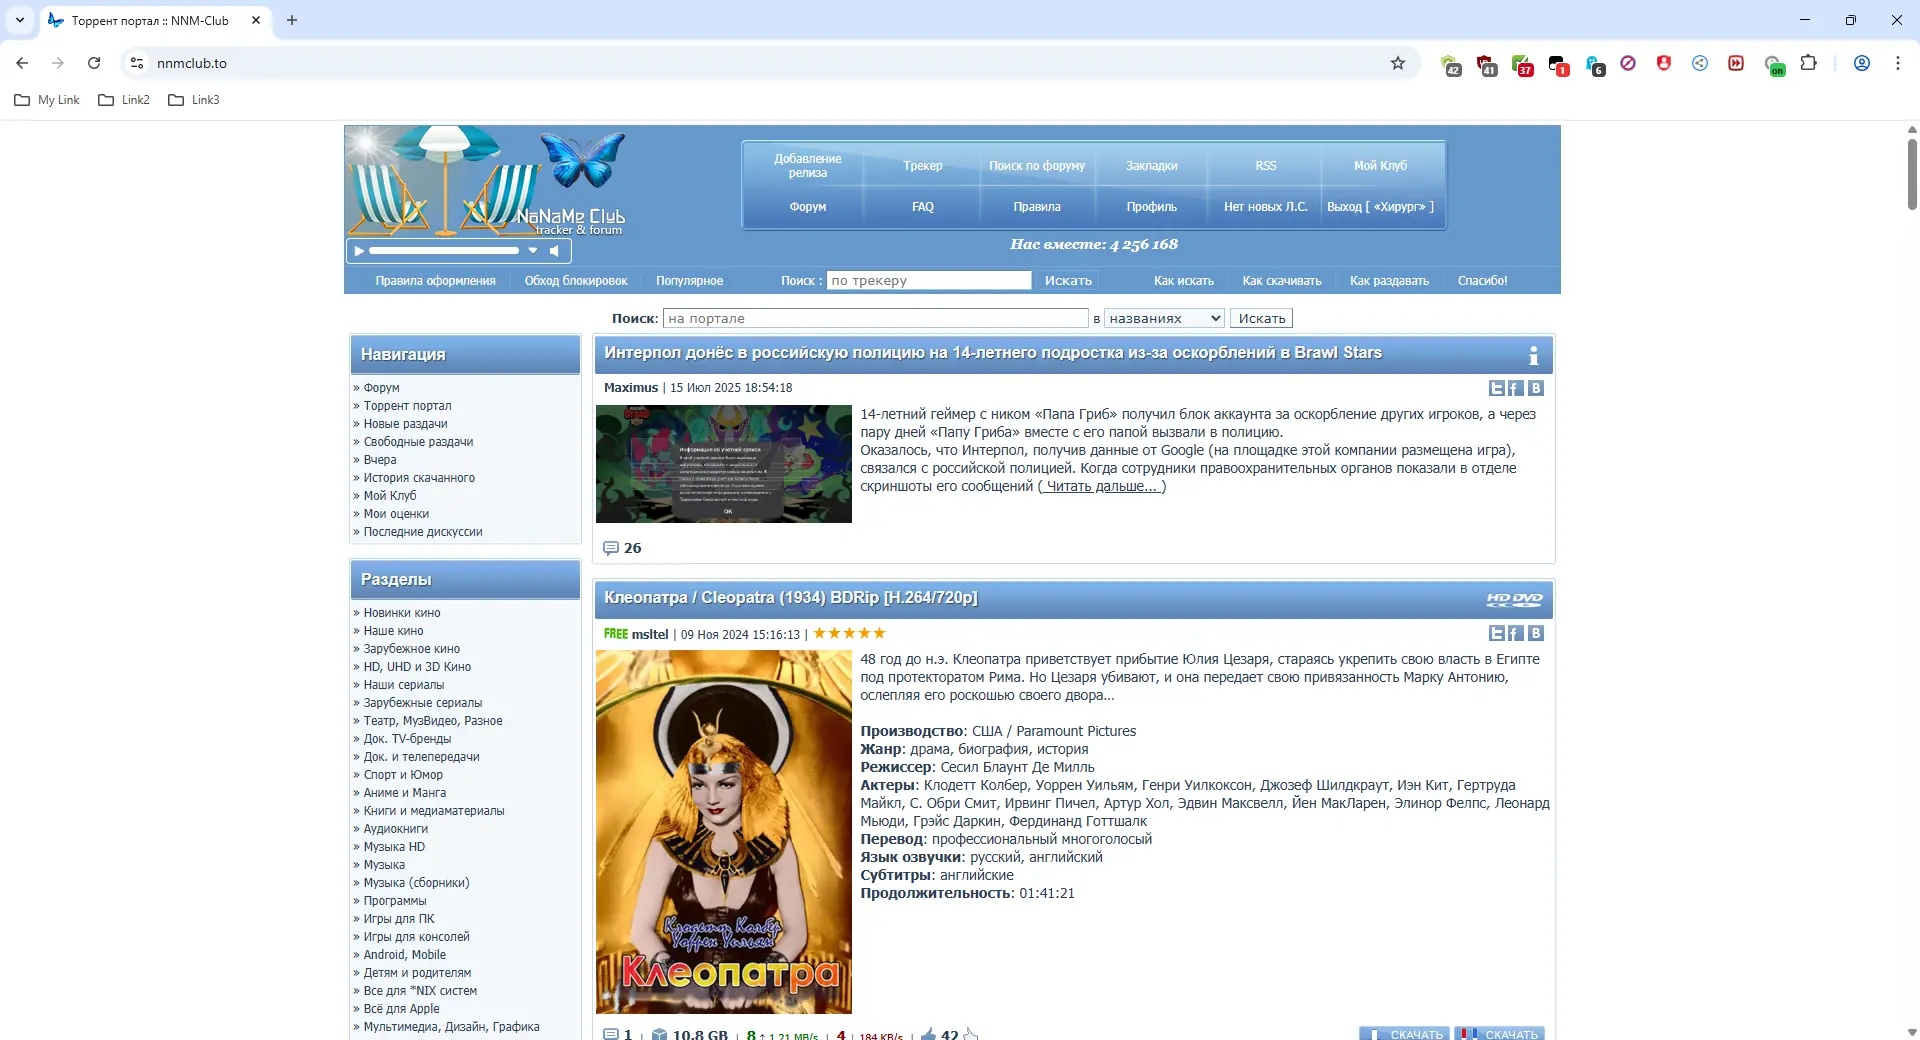Open 'Свободные раздачи' in the Навигация list

(x=418, y=442)
